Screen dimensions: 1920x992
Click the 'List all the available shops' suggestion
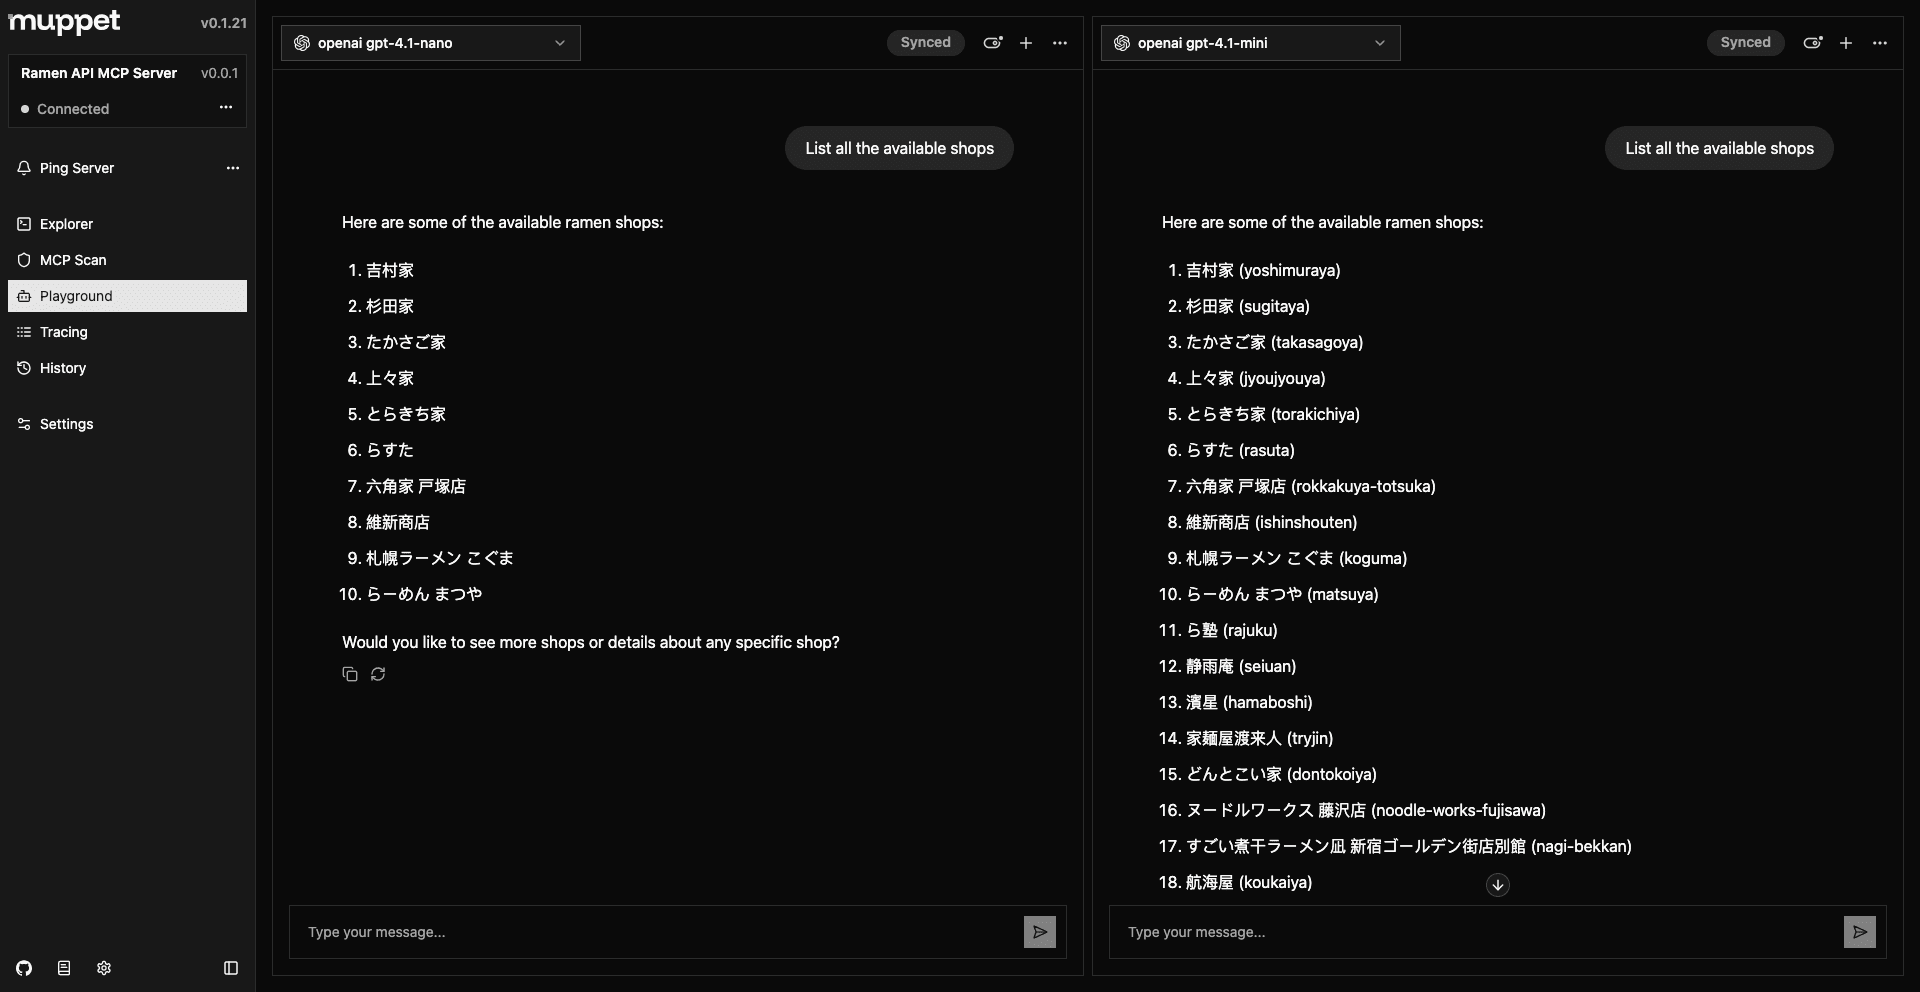point(898,148)
